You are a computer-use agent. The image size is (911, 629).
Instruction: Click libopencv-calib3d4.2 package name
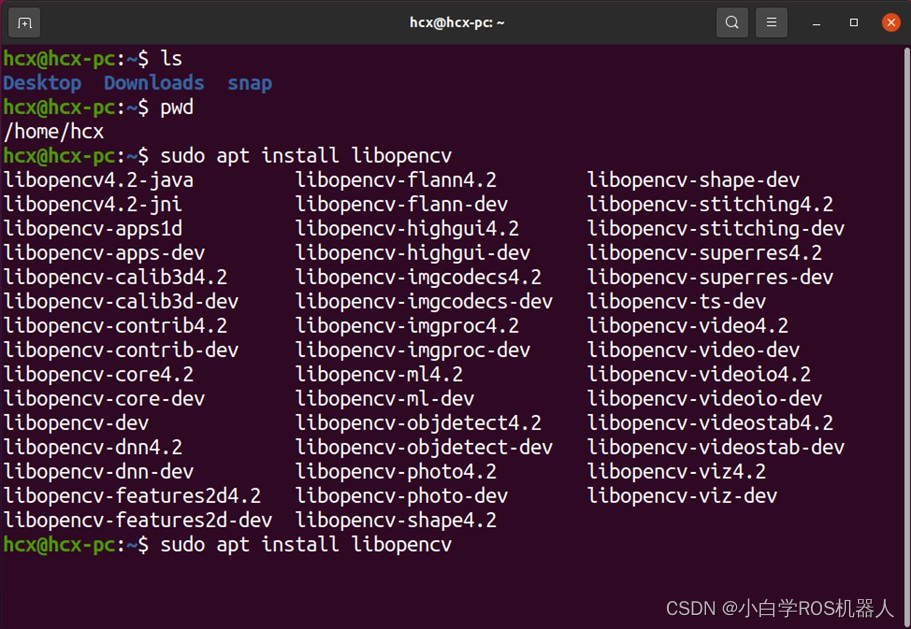(115, 278)
